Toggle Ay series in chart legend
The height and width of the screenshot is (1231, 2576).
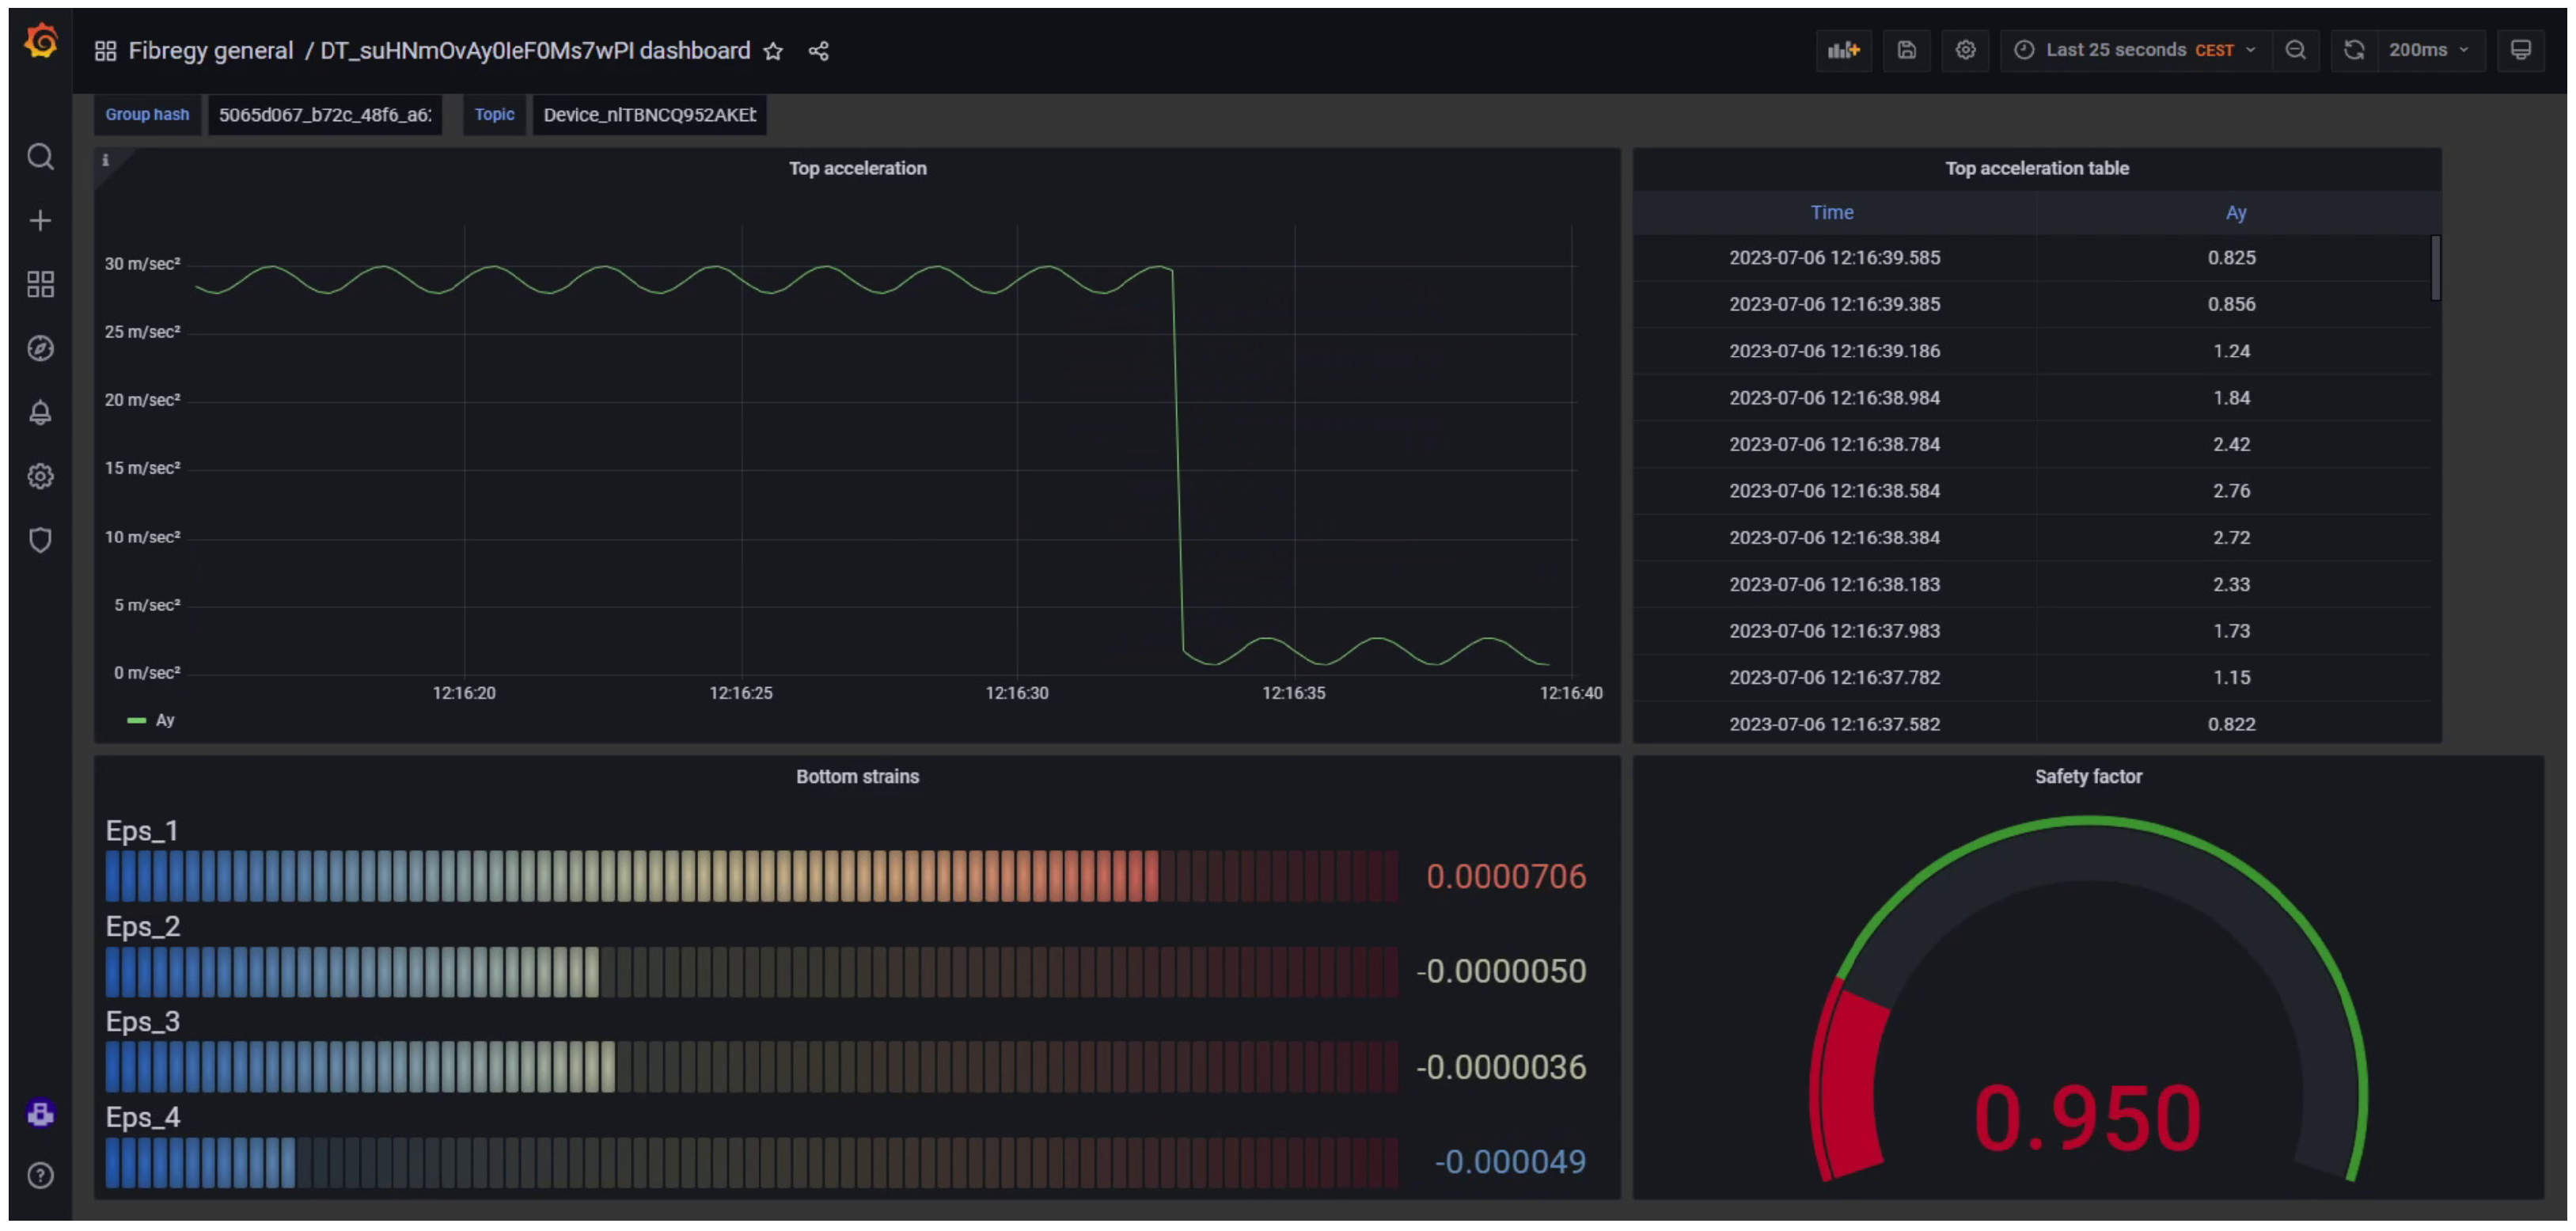pyautogui.click(x=165, y=721)
